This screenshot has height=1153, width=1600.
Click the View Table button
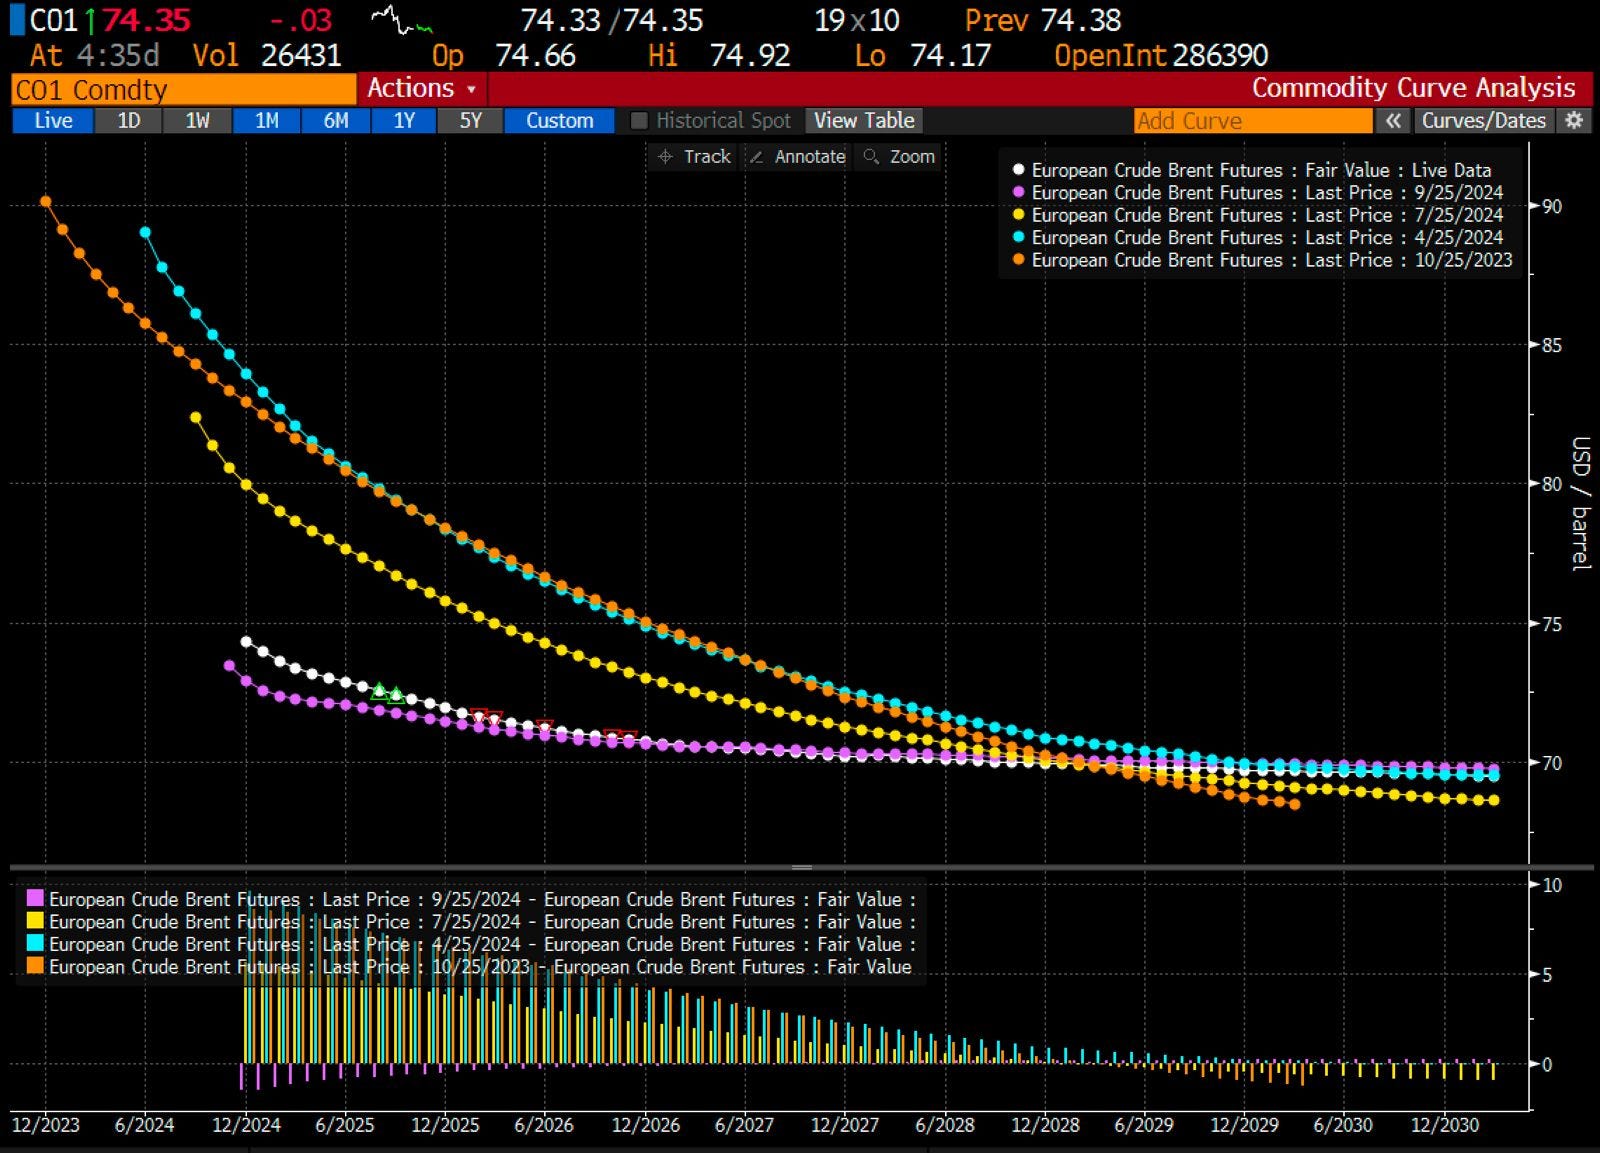click(x=864, y=120)
